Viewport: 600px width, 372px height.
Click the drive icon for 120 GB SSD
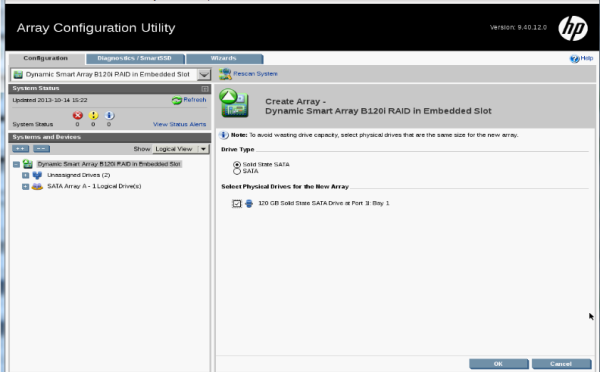[249, 203]
